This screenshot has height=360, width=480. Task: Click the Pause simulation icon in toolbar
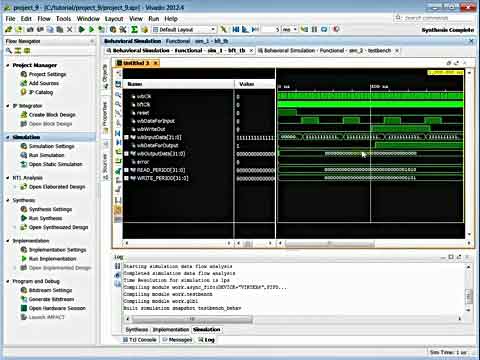click(x=314, y=30)
